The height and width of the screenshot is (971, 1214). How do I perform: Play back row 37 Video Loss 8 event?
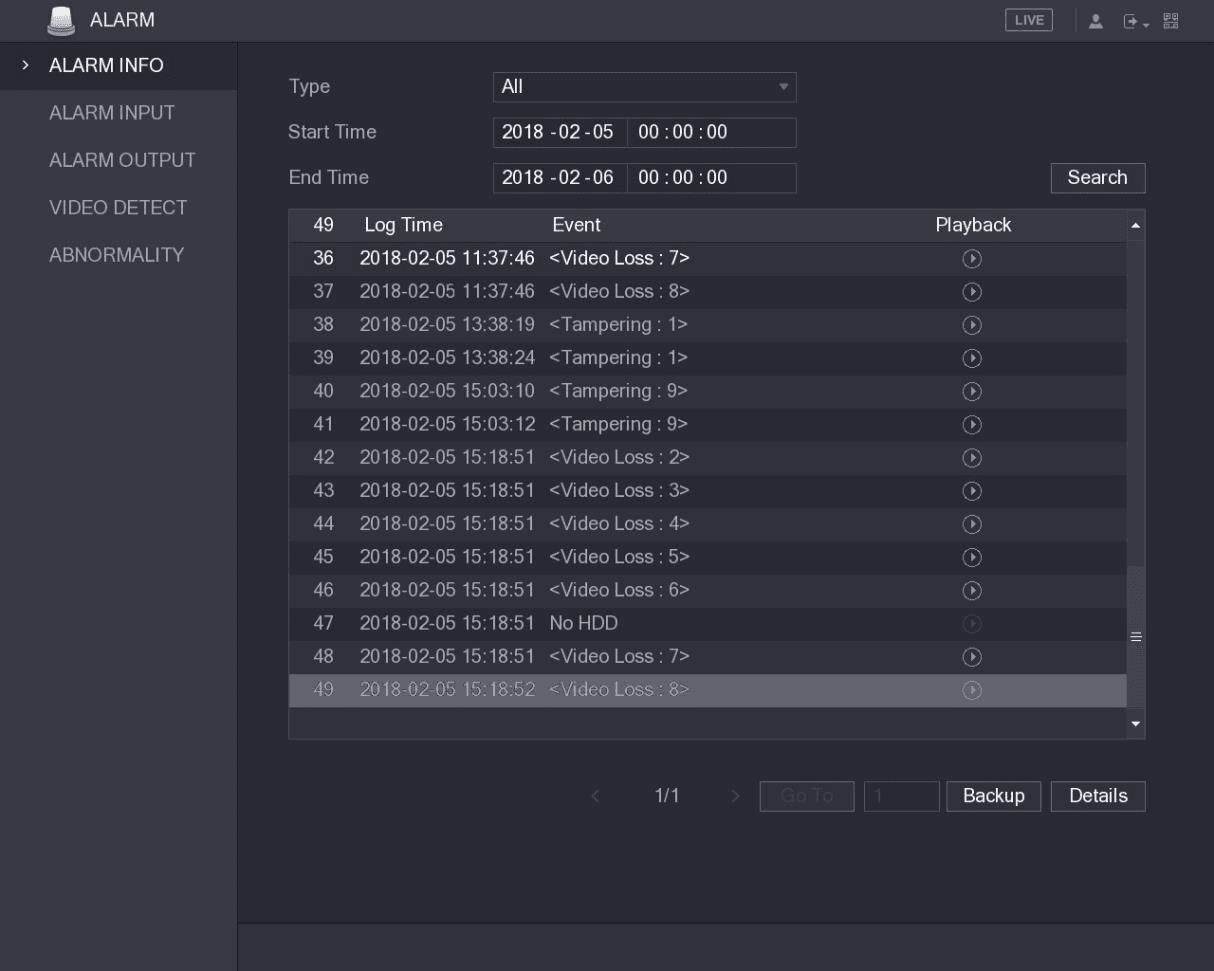(970, 292)
